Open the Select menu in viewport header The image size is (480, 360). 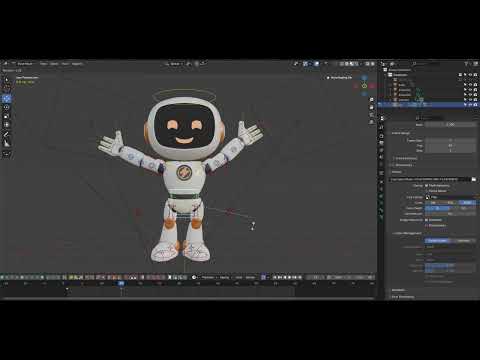54,63
